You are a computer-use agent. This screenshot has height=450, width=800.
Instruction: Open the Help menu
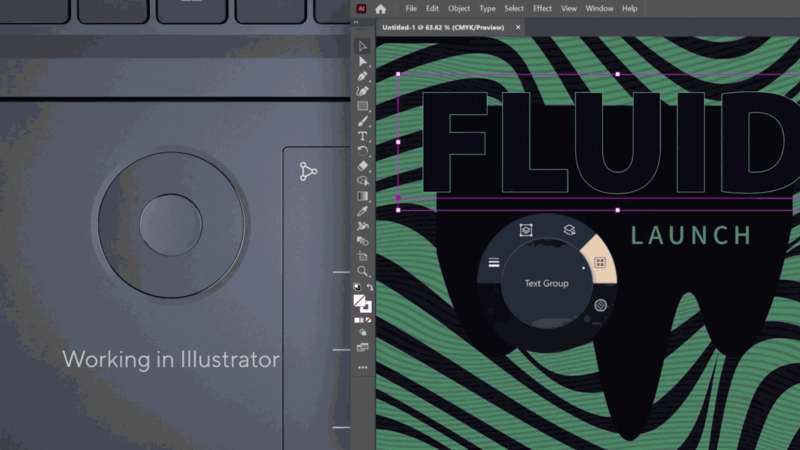pyautogui.click(x=629, y=9)
